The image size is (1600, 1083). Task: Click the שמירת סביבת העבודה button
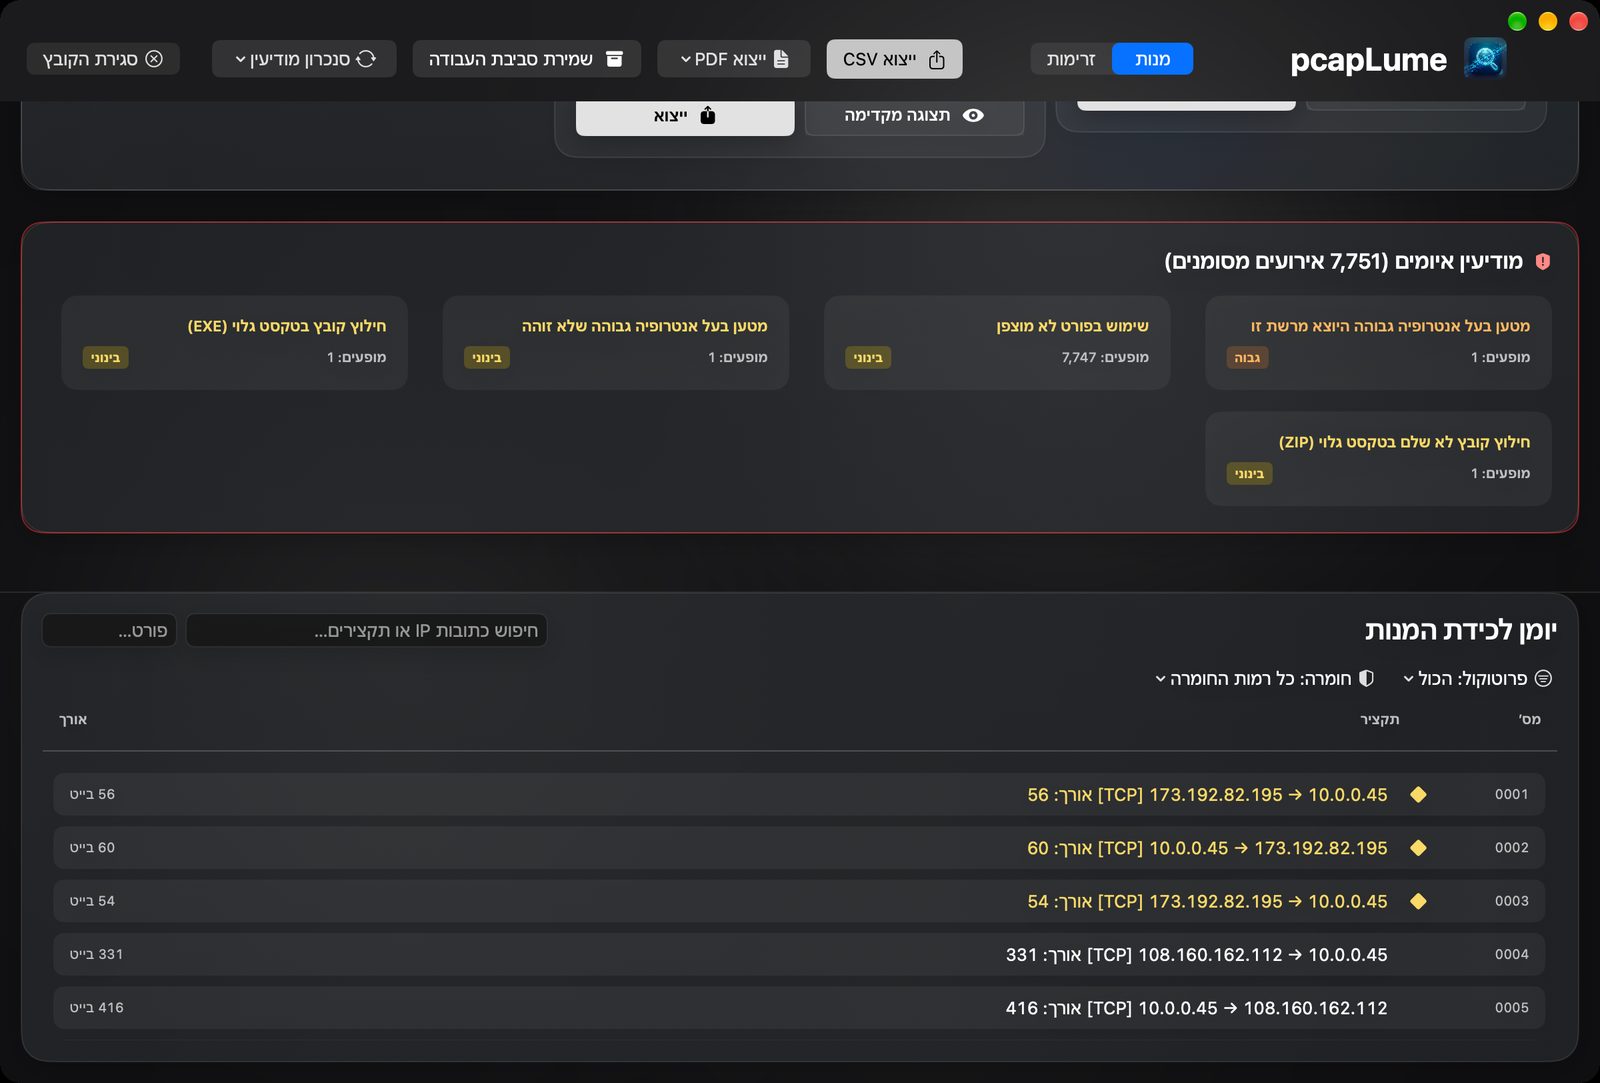(x=526, y=59)
